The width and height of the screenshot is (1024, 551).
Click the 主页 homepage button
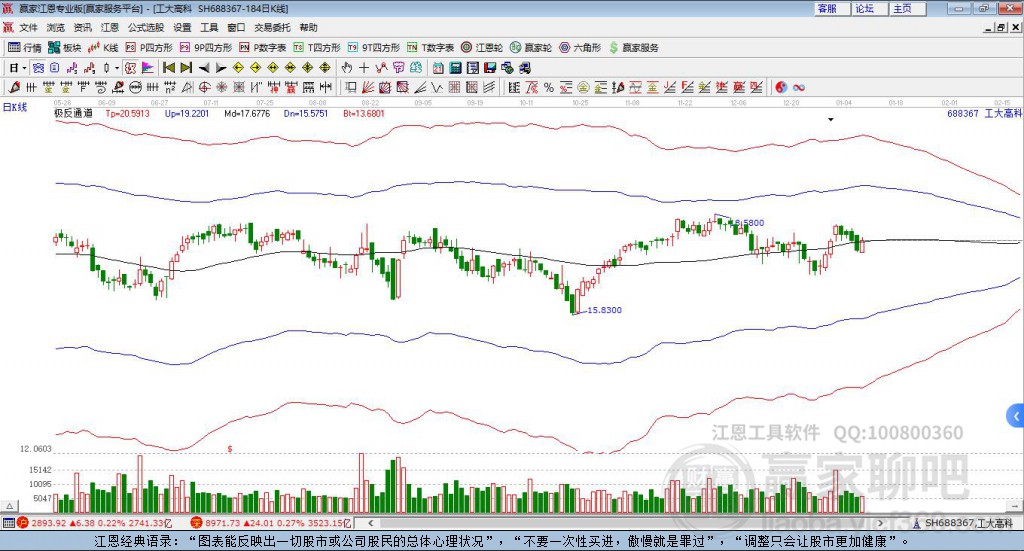click(x=902, y=8)
